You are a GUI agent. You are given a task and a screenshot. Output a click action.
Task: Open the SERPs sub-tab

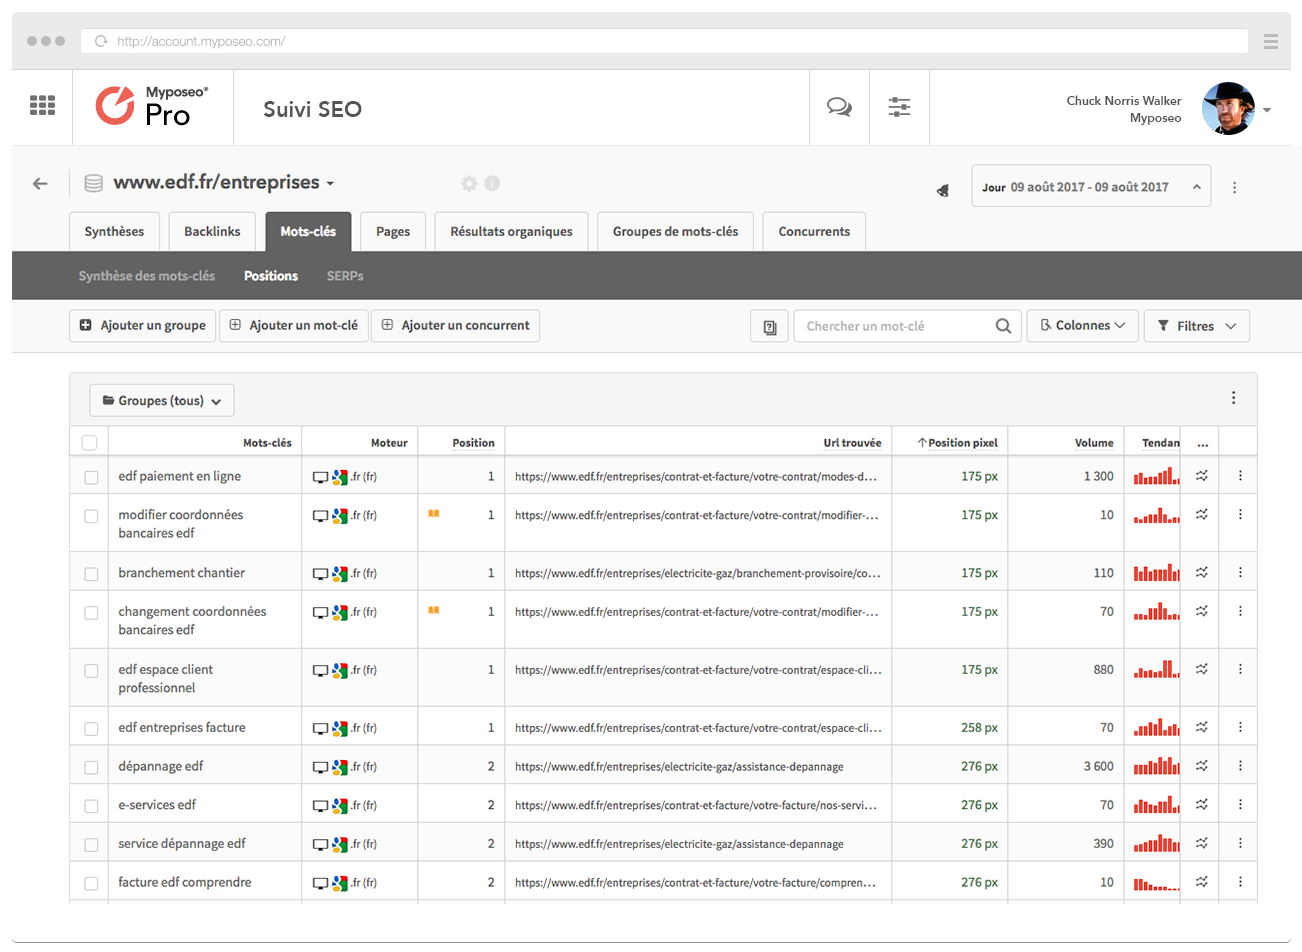click(345, 276)
